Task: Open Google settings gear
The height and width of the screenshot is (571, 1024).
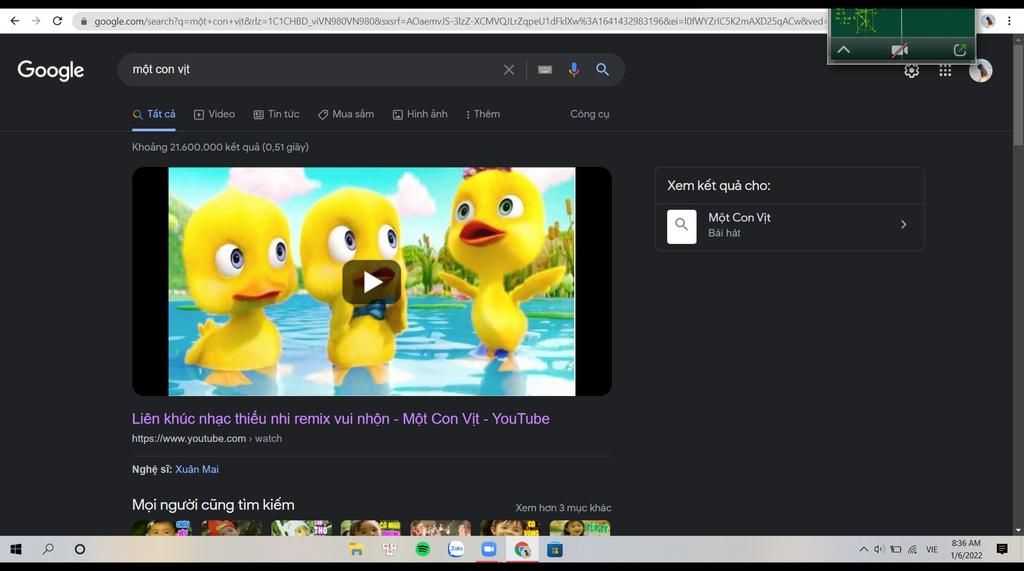Action: 911,71
